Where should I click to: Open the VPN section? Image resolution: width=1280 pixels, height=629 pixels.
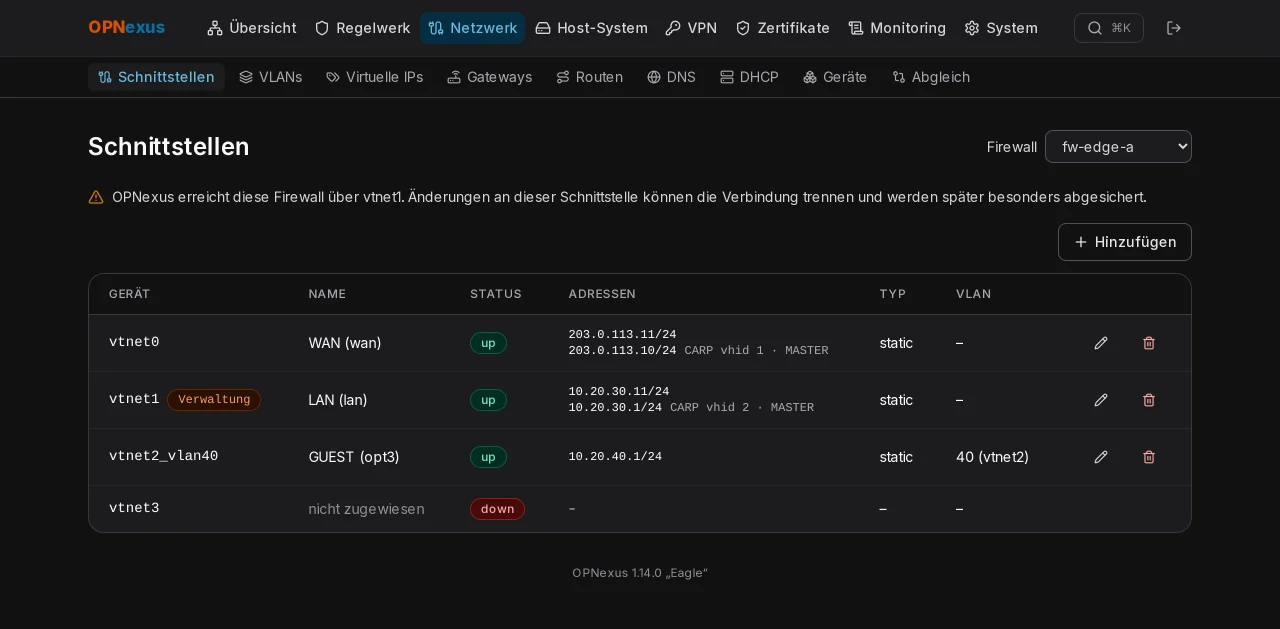pos(691,28)
